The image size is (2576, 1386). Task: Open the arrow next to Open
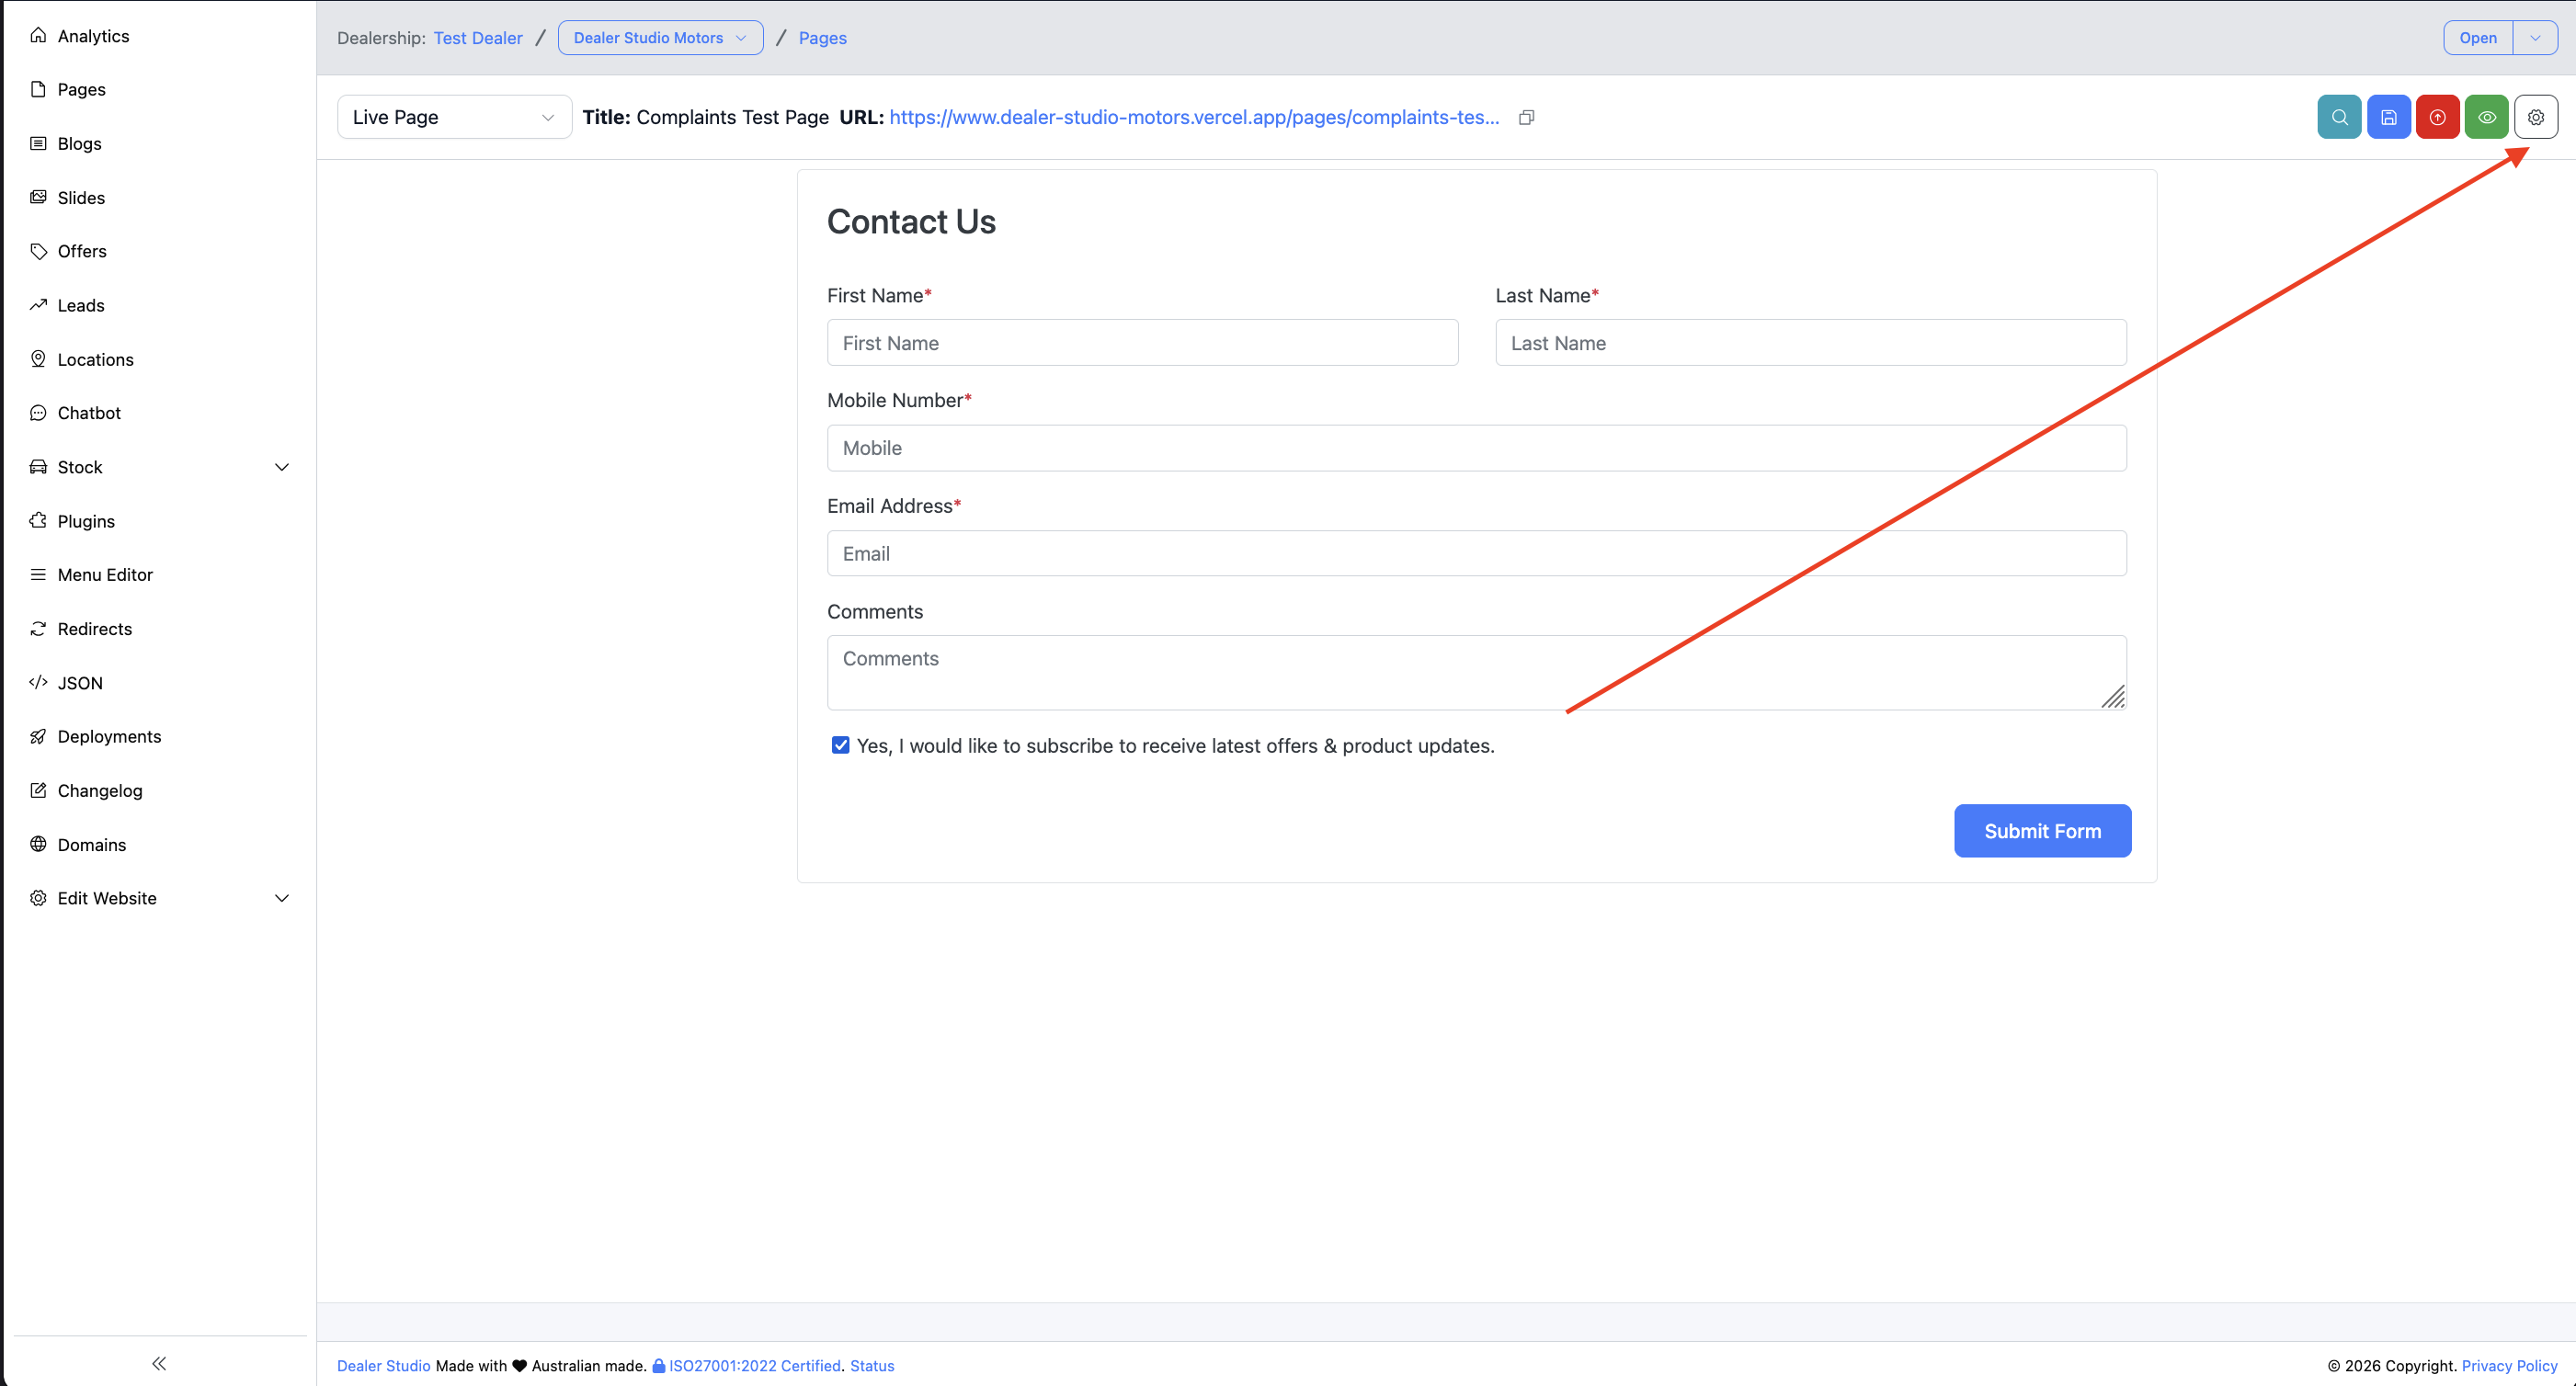[2535, 38]
